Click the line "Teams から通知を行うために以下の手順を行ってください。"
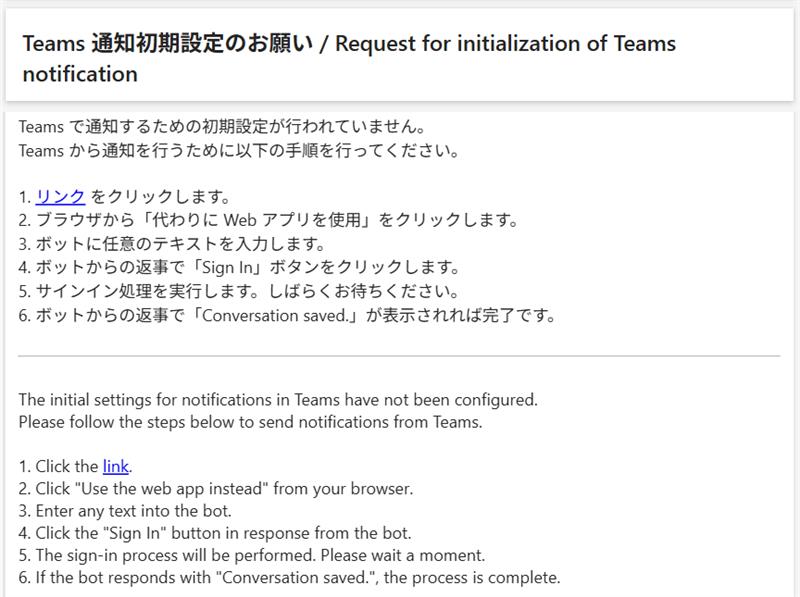 (x=239, y=151)
